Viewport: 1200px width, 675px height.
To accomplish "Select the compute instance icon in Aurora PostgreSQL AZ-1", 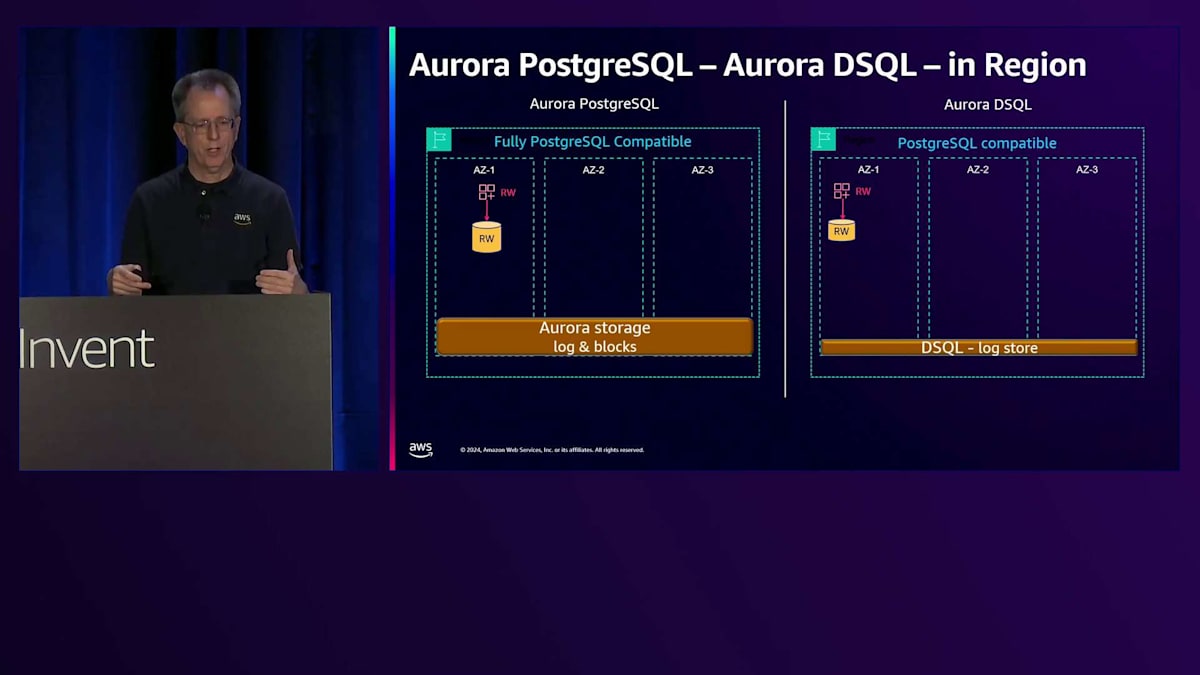I will (x=487, y=192).
